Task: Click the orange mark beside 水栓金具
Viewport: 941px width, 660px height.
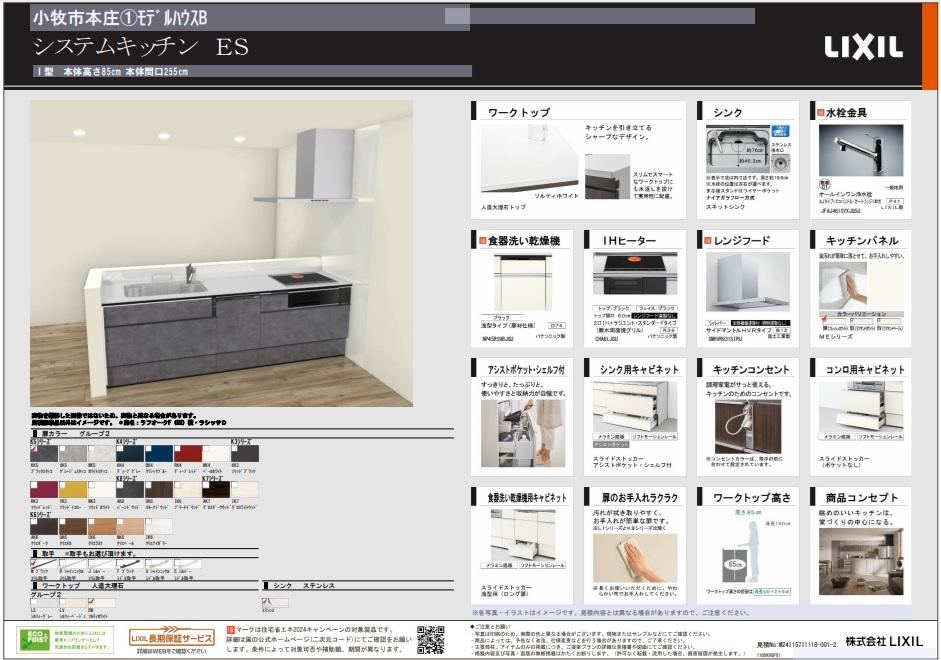Action: pos(820,112)
